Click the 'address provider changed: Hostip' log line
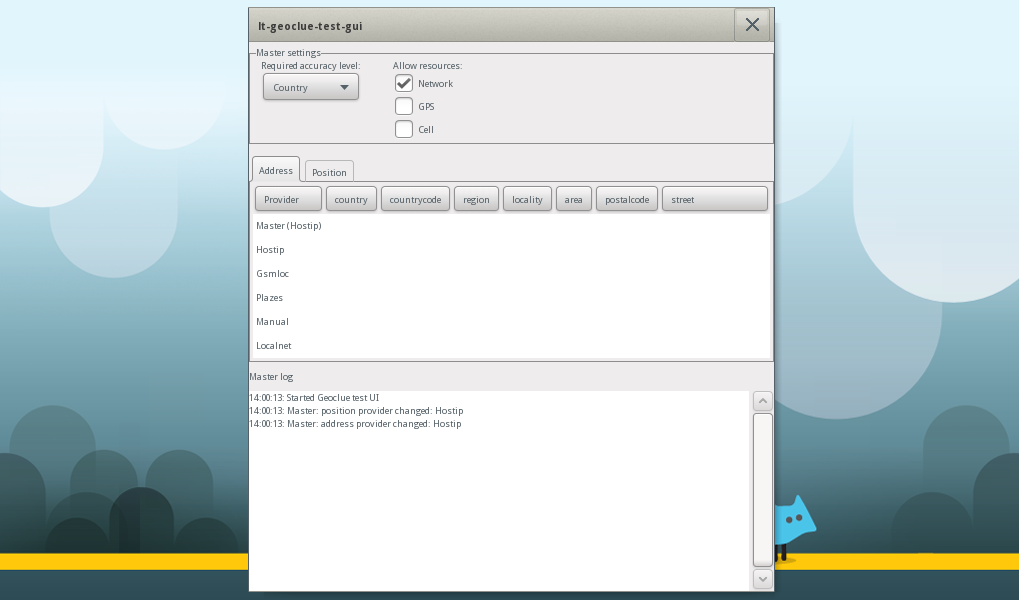This screenshot has height=600, width=1019. 355,423
